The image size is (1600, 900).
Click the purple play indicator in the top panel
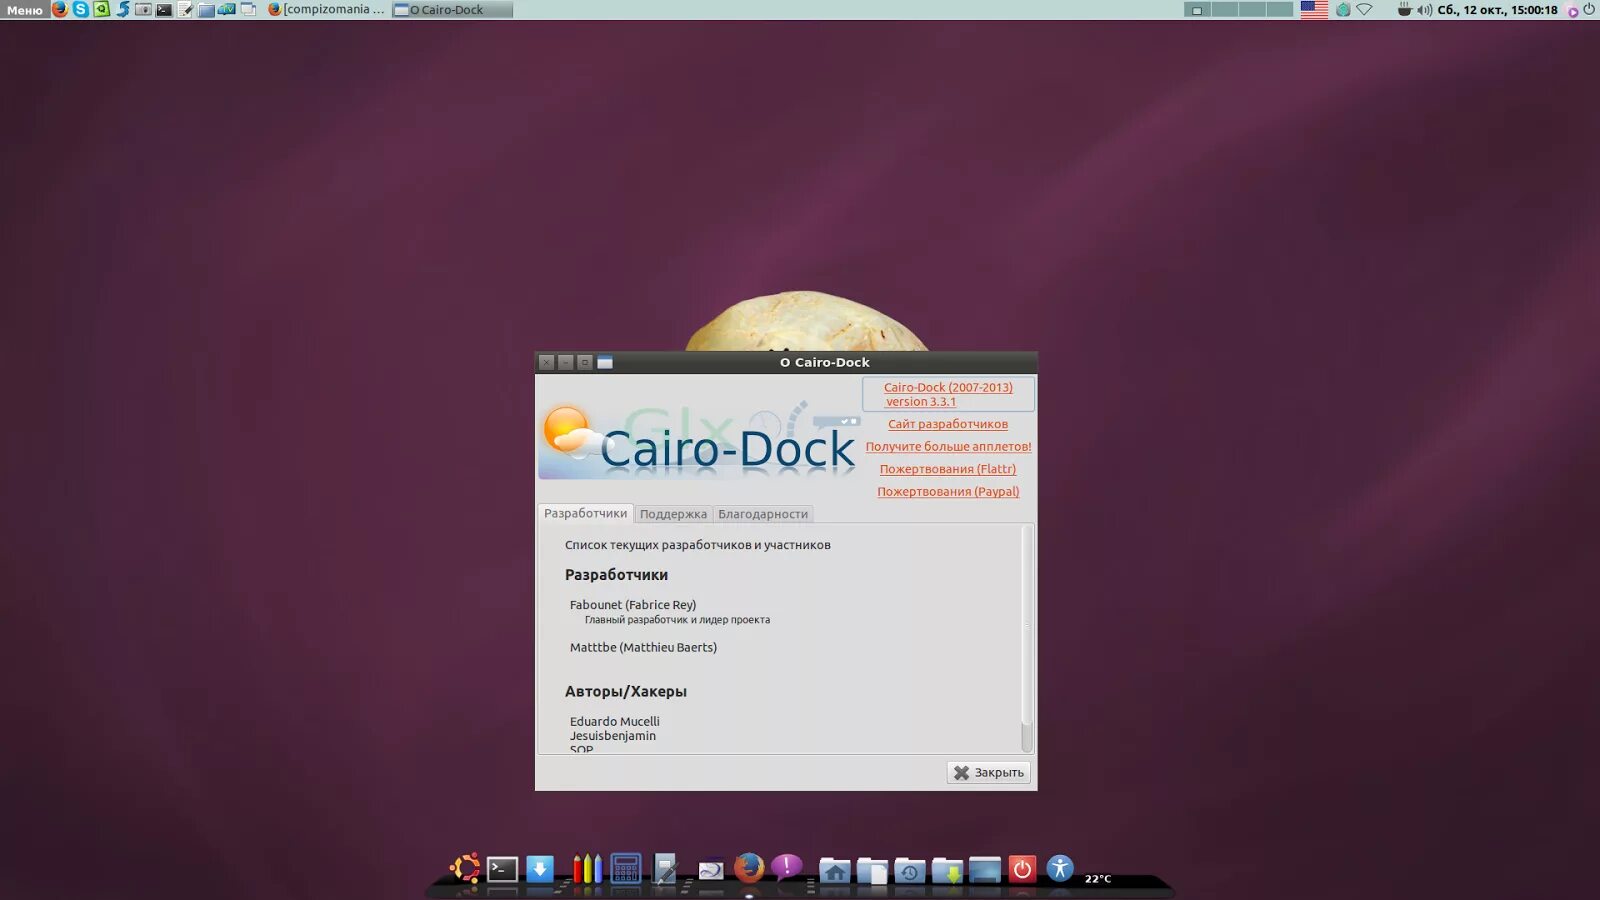1572,11
